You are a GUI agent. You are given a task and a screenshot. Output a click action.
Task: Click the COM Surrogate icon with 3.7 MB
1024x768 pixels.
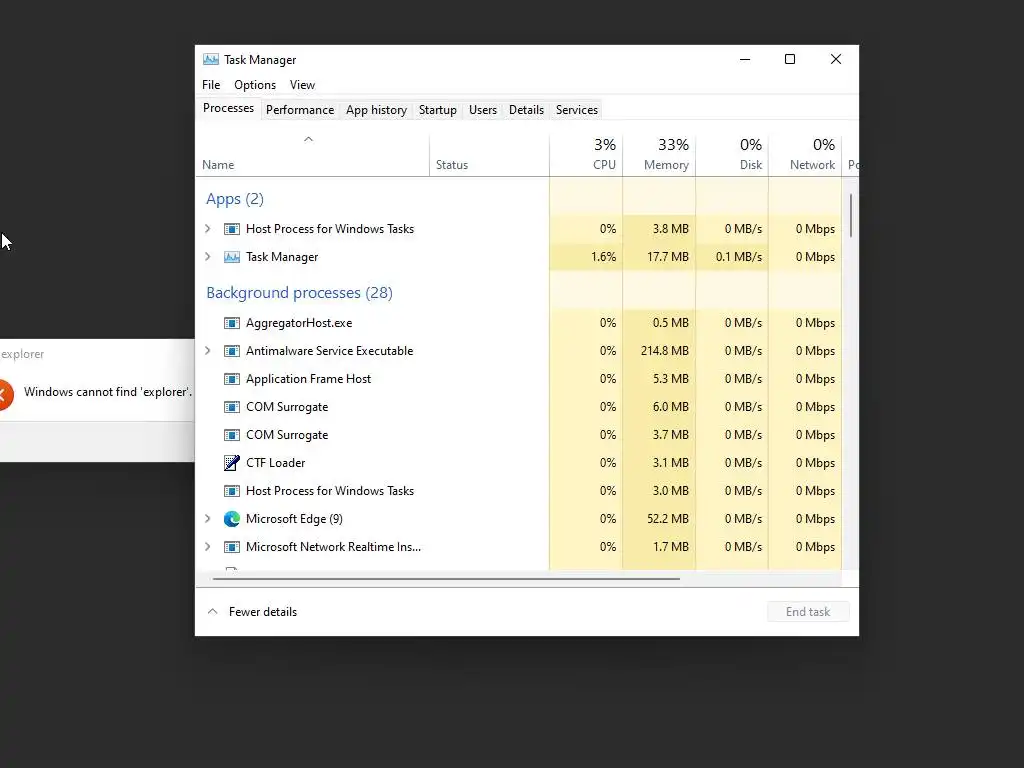coord(232,436)
